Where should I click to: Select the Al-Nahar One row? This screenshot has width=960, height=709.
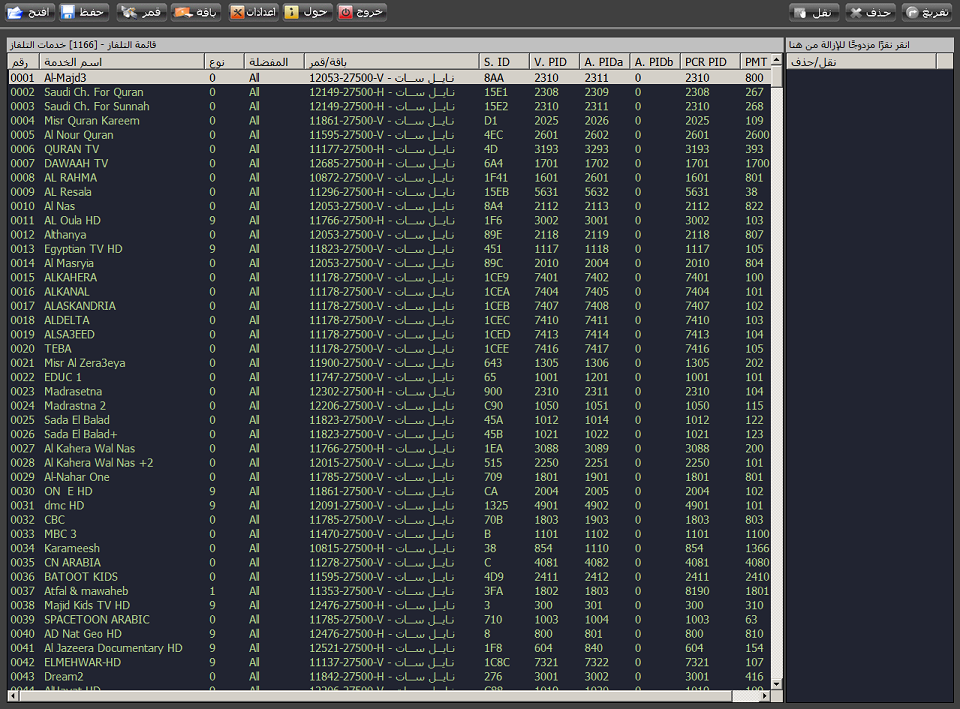tap(389, 477)
